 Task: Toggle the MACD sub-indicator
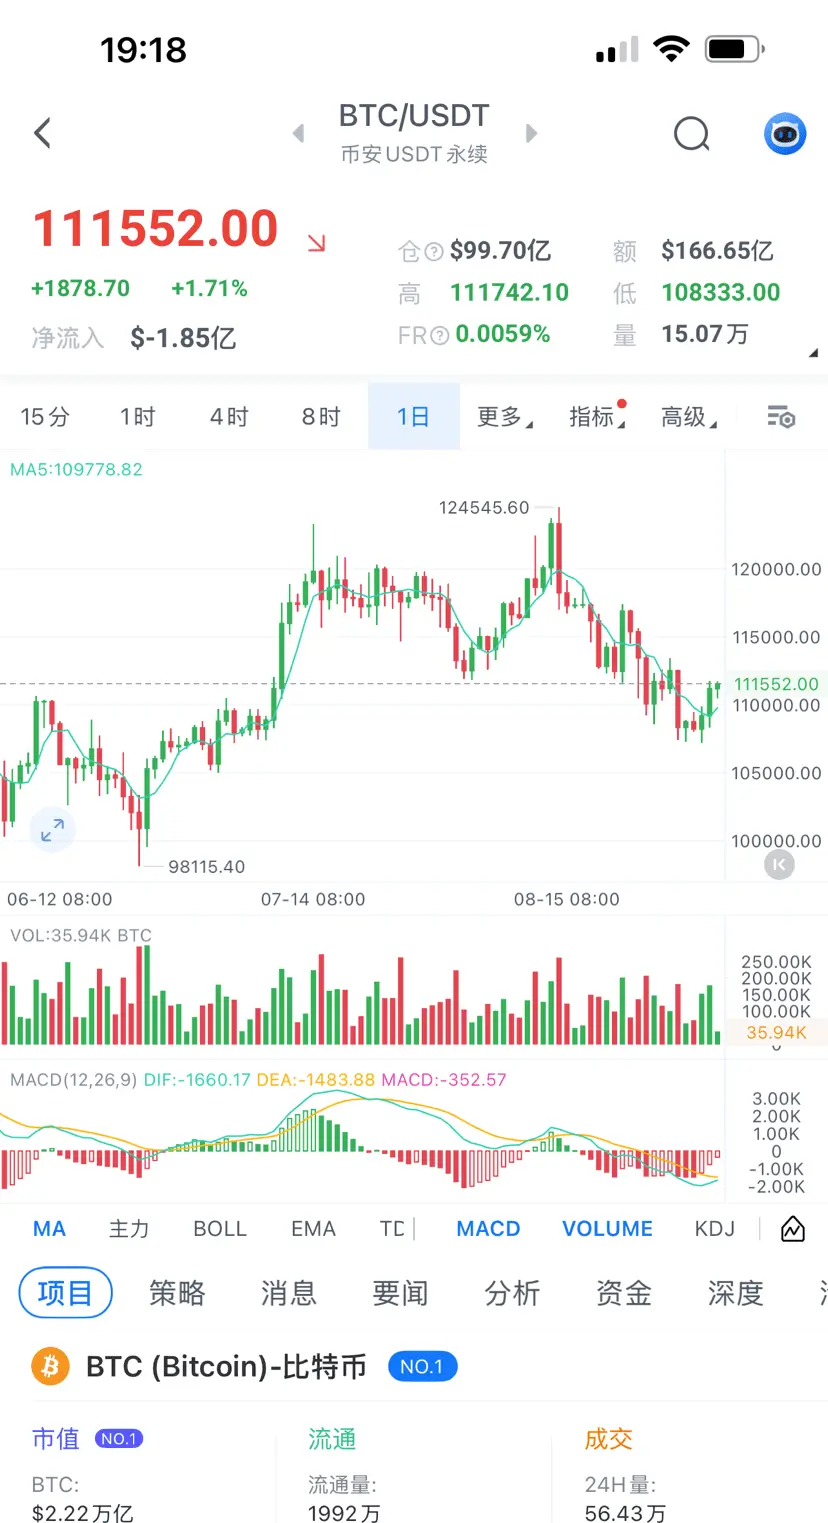point(488,1229)
